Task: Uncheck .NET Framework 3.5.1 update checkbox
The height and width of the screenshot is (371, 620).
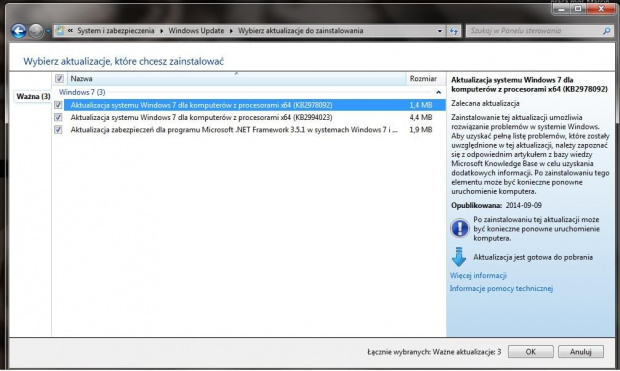Action: (x=58, y=129)
